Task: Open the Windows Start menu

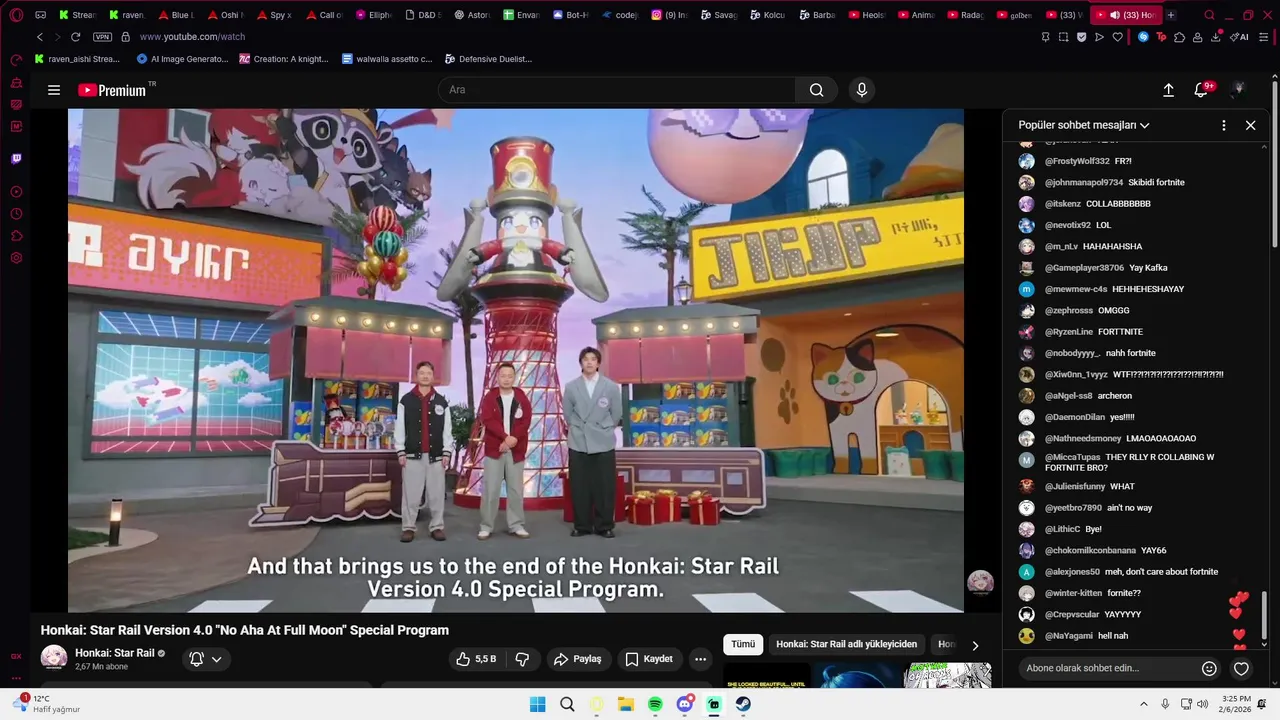Action: click(538, 704)
